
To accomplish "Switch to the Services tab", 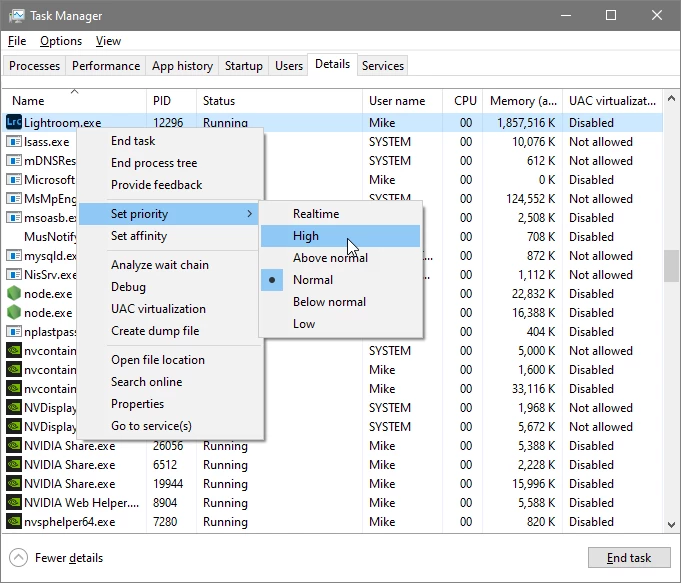I will pyautogui.click(x=383, y=66).
